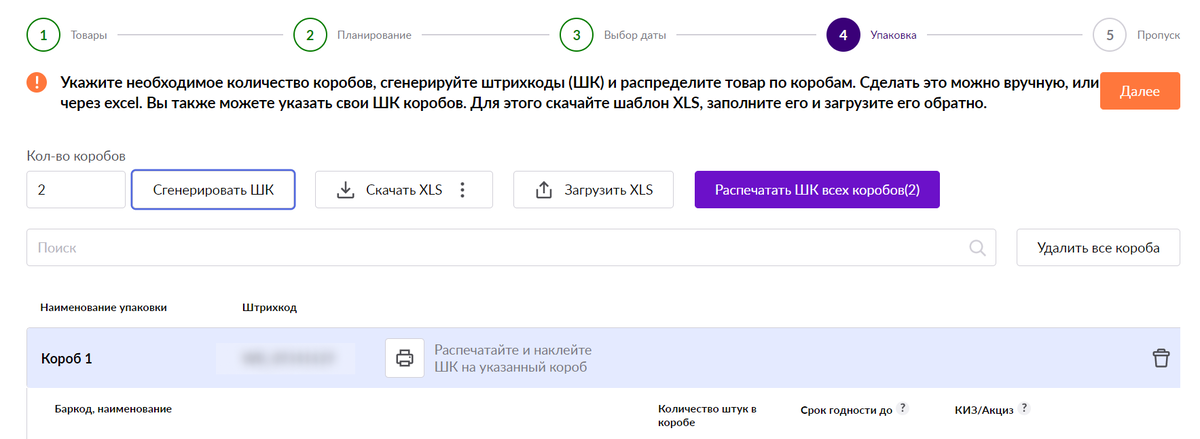The height and width of the screenshot is (439, 1200).
Task: Go to step 1 Товары
Action: click(x=43, y=34)
